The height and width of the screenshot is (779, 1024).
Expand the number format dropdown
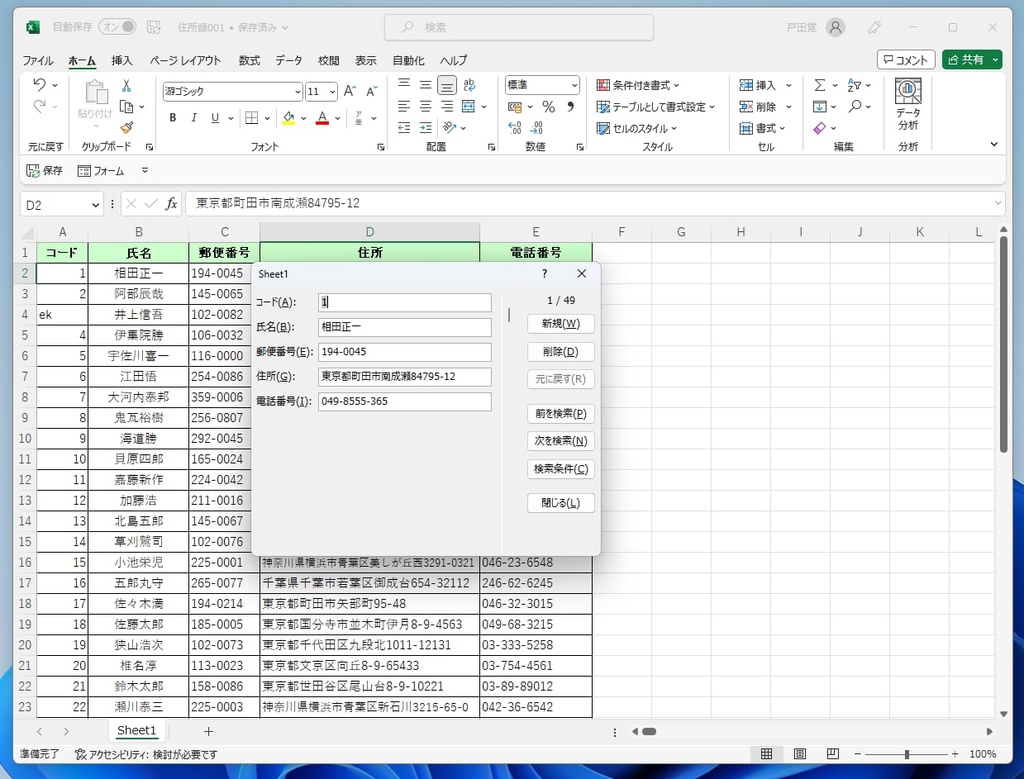[574, 85]
